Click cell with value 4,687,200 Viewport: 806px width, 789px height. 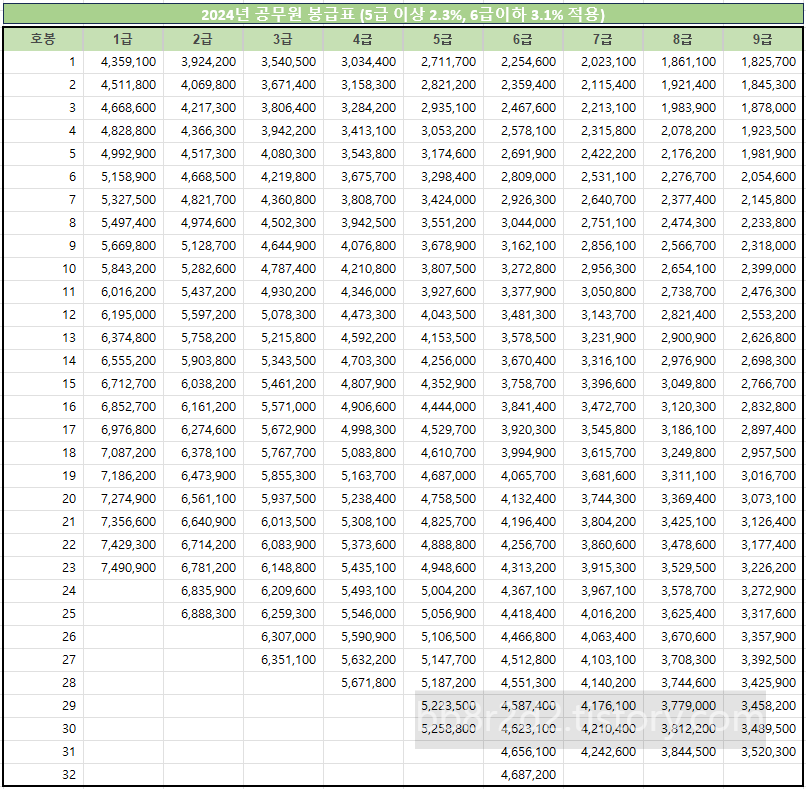coord(523,775)
